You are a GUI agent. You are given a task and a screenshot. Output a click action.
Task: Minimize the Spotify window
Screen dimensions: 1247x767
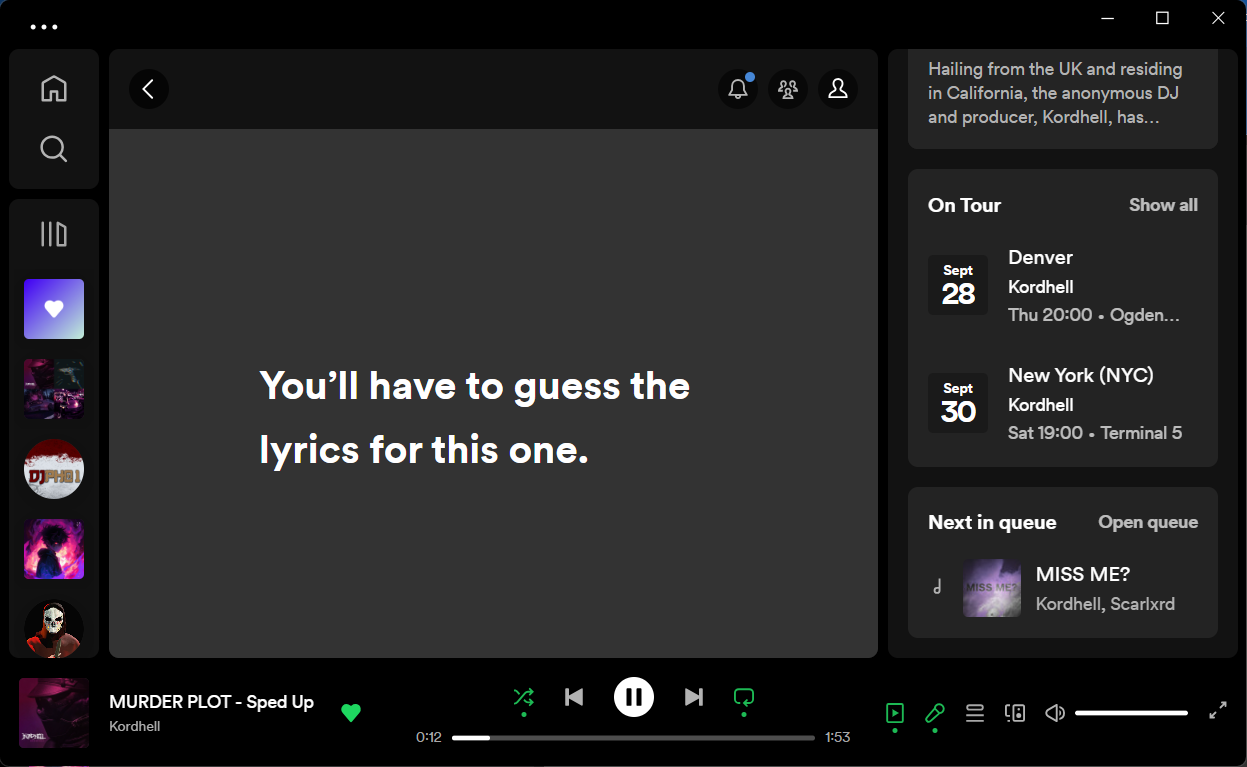tap(1107, 18)
